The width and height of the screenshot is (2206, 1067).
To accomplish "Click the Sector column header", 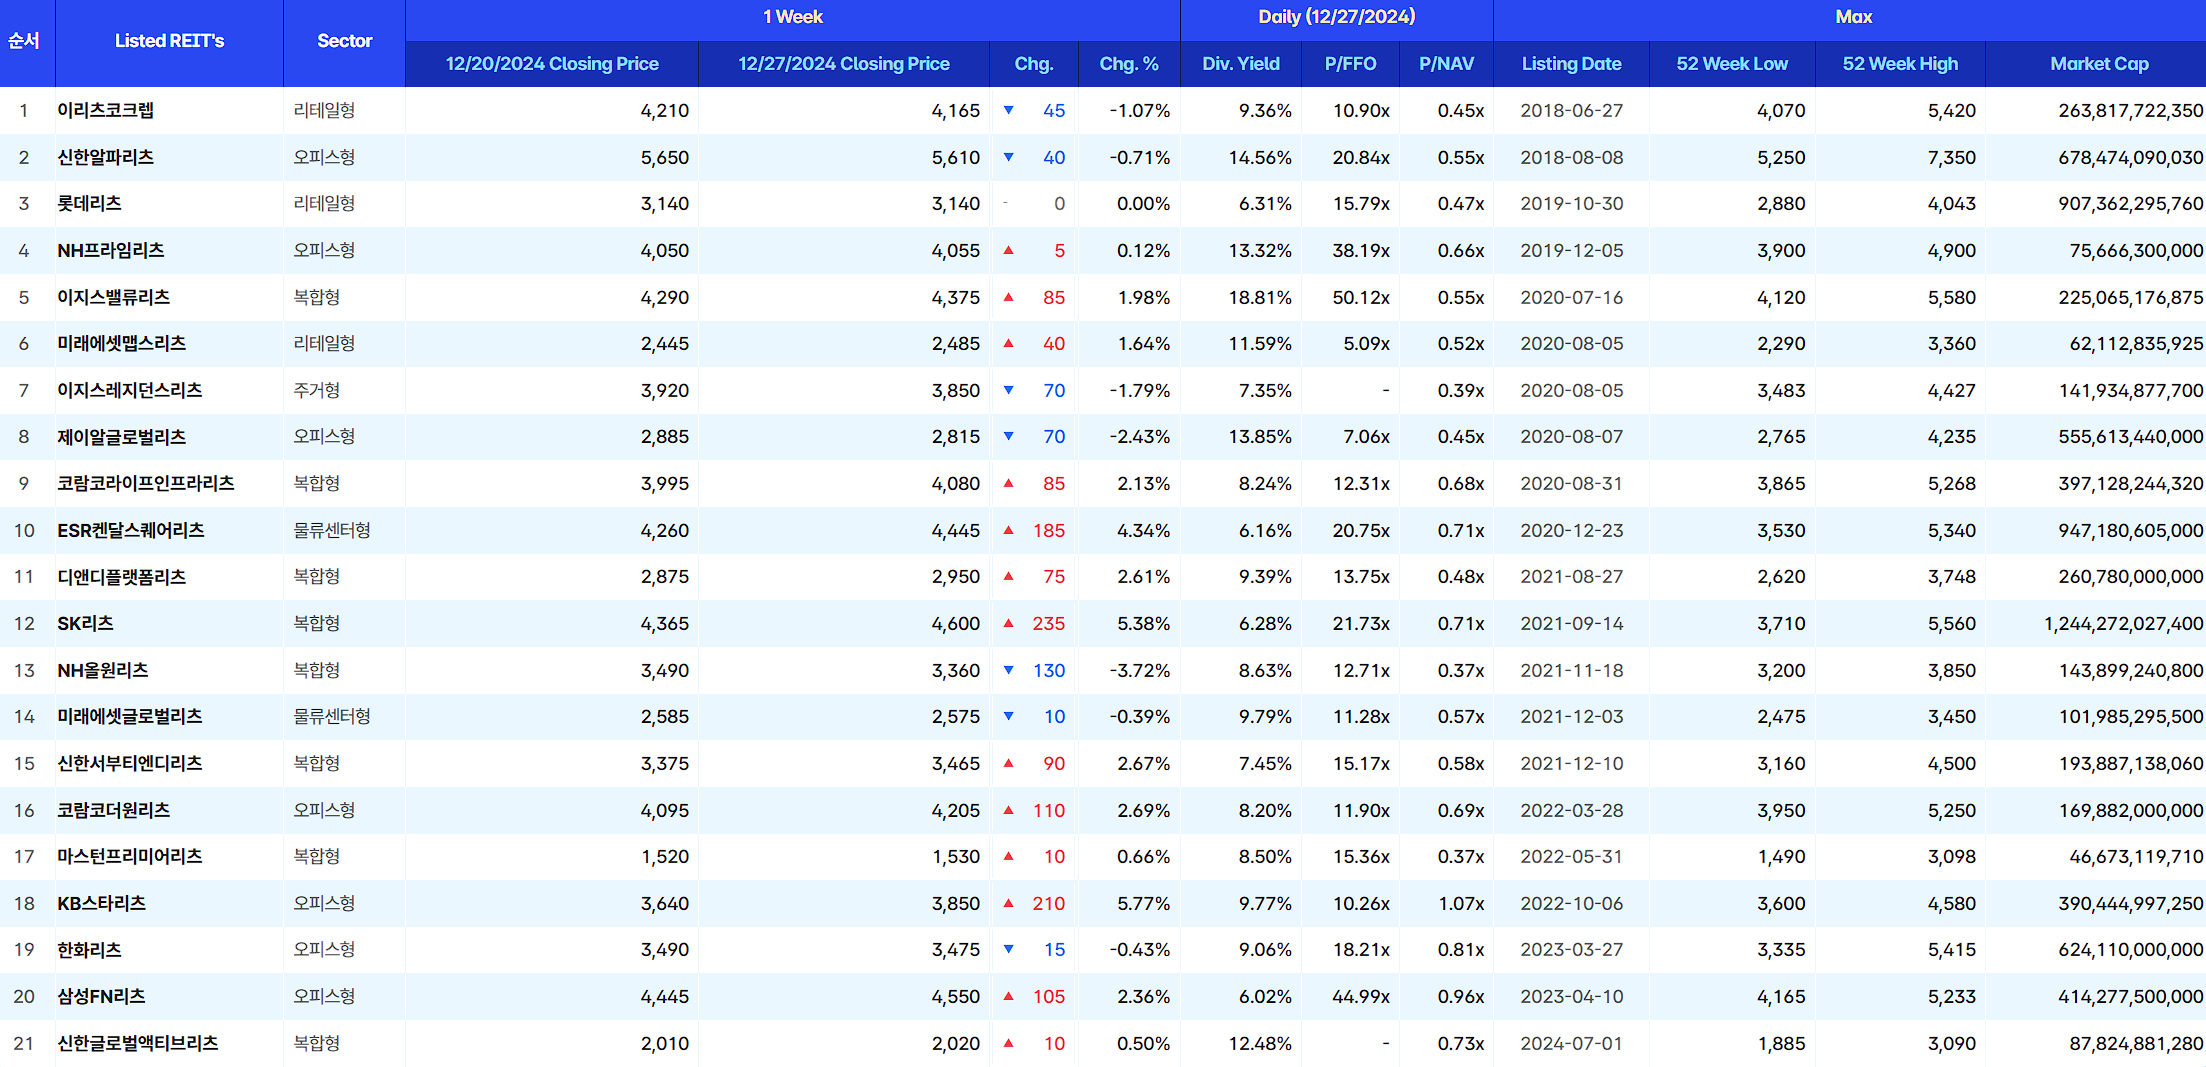I will [x=344, y=41].
